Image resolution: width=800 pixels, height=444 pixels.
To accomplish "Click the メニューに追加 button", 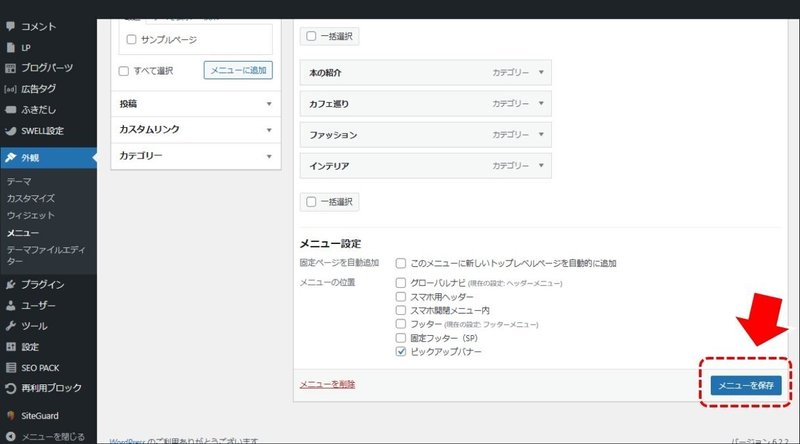I will 238,70.
